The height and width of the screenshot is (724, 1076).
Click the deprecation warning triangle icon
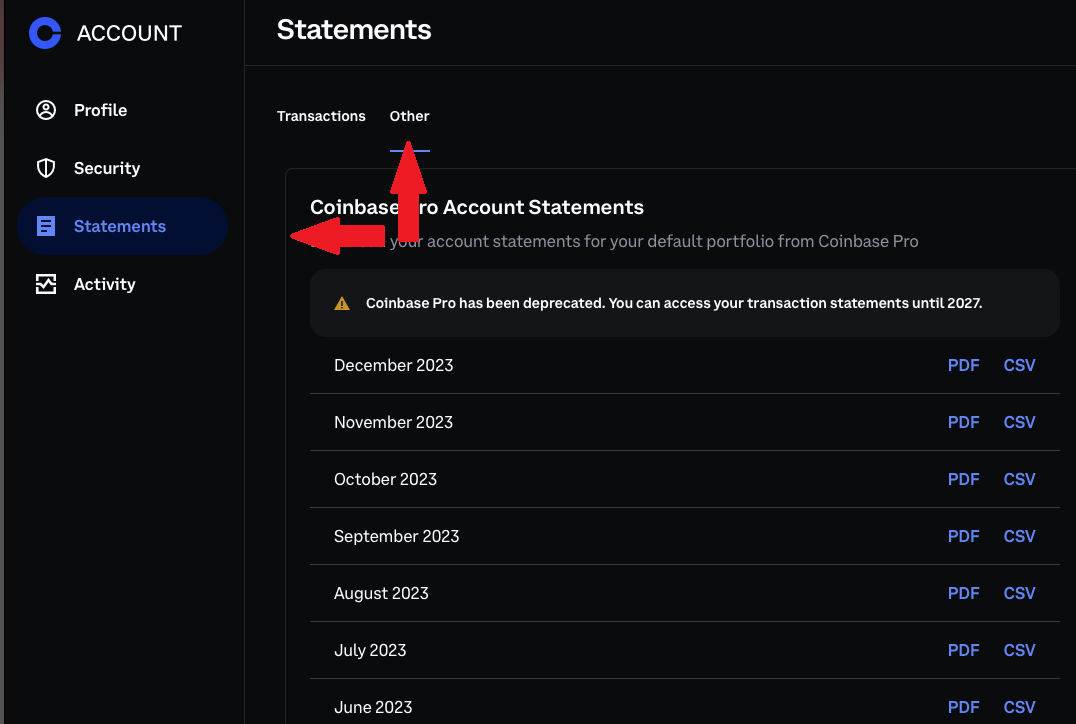point(342,303)
